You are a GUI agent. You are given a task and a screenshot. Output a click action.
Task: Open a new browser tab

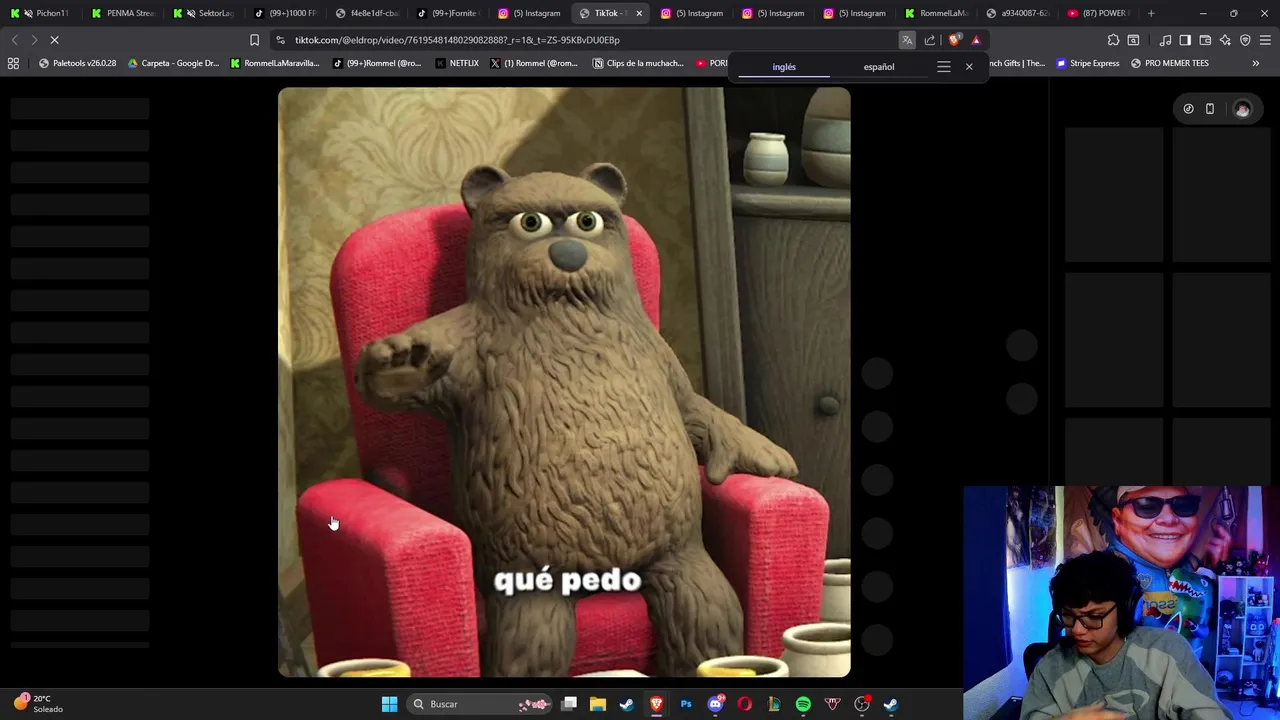coord(1151,13)
